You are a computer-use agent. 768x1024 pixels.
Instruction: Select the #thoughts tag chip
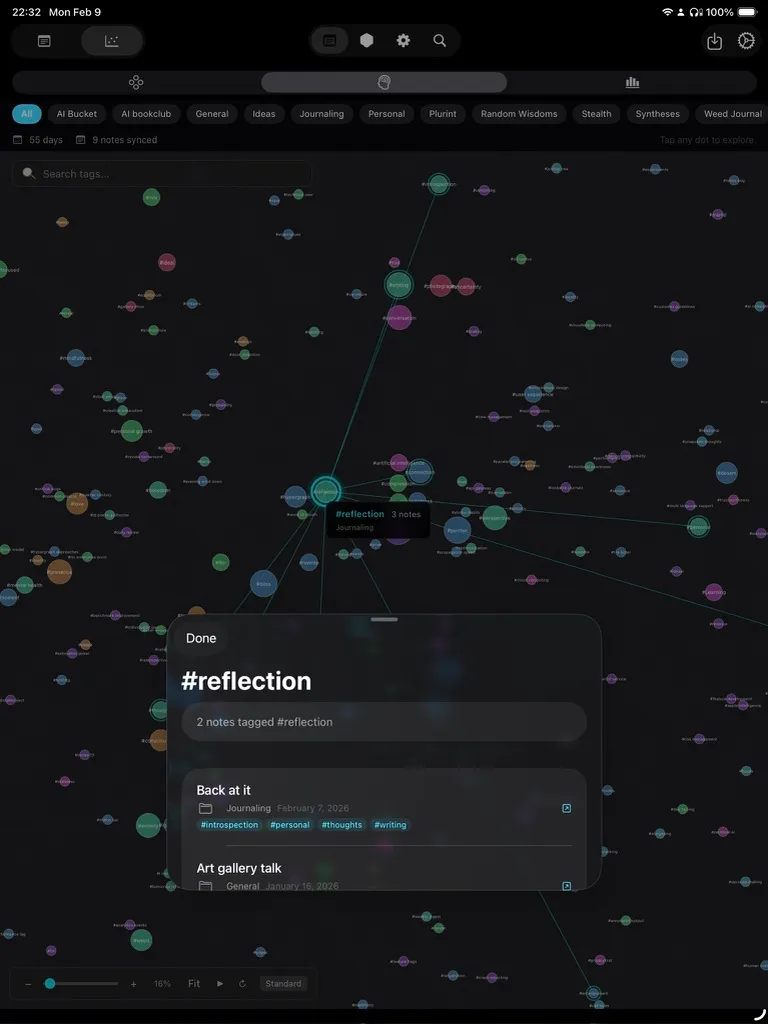[342, 825]
